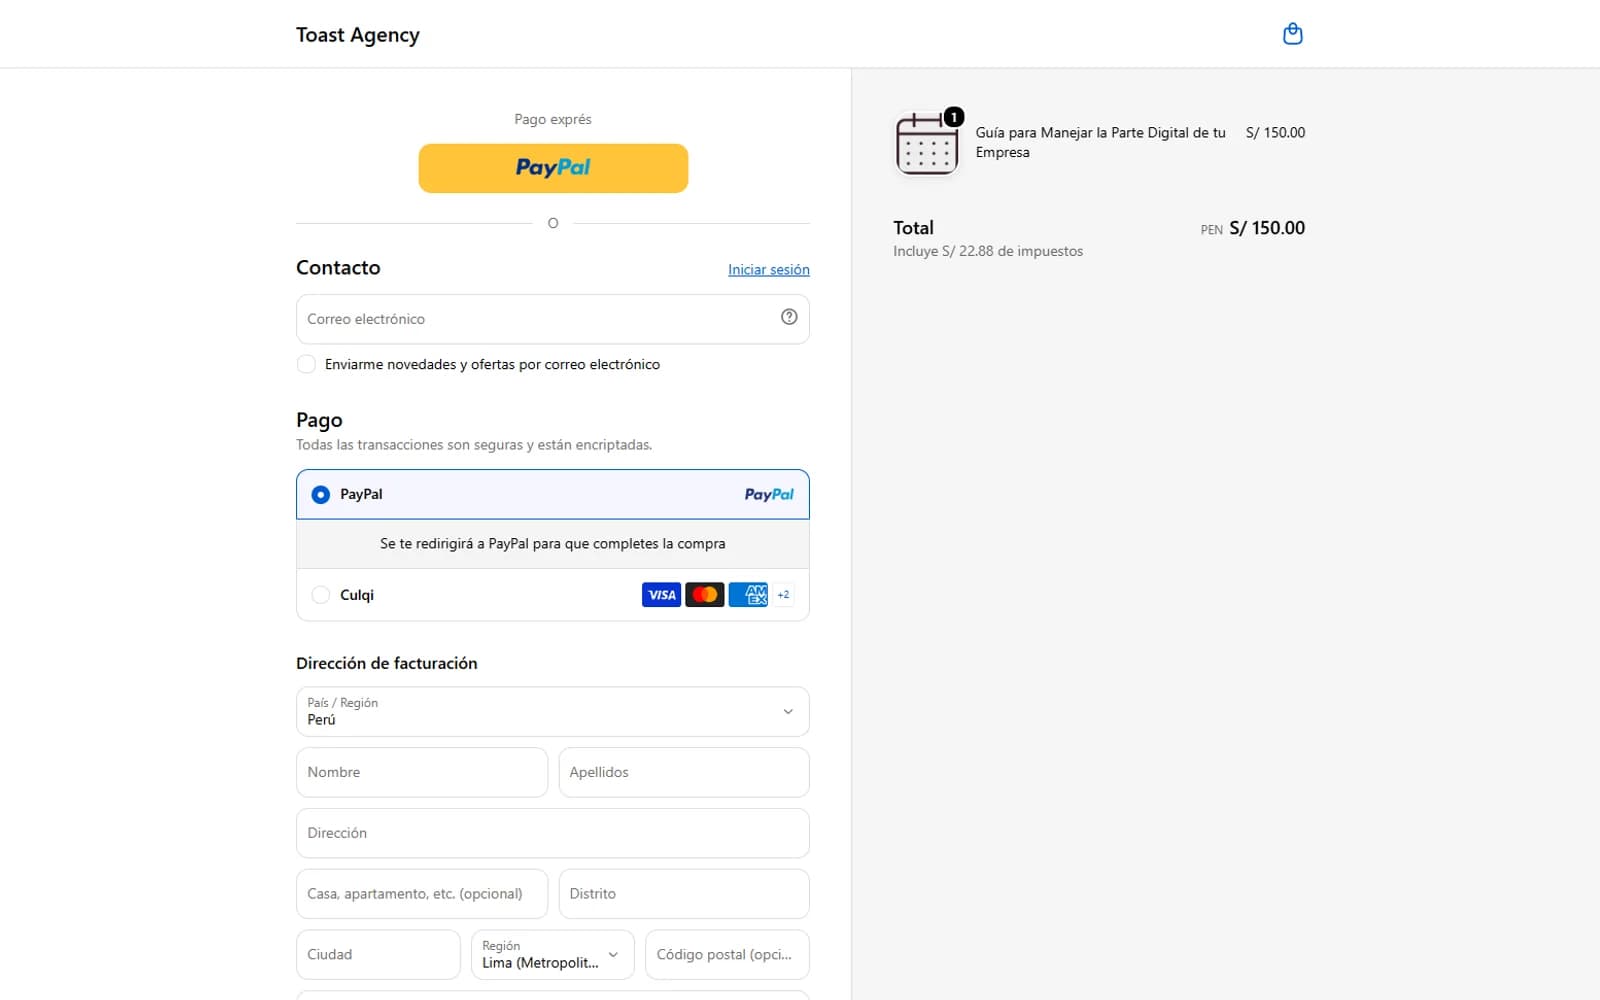This screenshot has width=1600, height=1000.
Task: Click the 'Se te redirigirá a PayPal' notice
Action: [553, 544]
